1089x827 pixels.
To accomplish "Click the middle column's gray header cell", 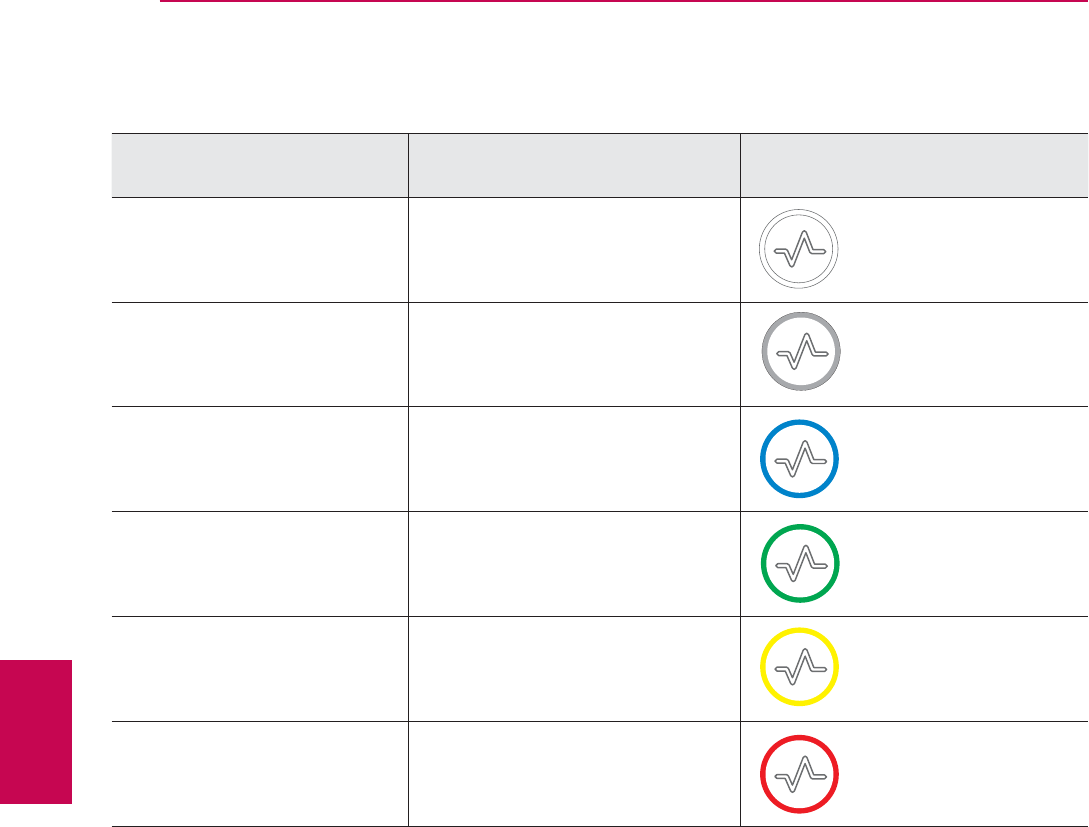I will (x=573, y=165).
